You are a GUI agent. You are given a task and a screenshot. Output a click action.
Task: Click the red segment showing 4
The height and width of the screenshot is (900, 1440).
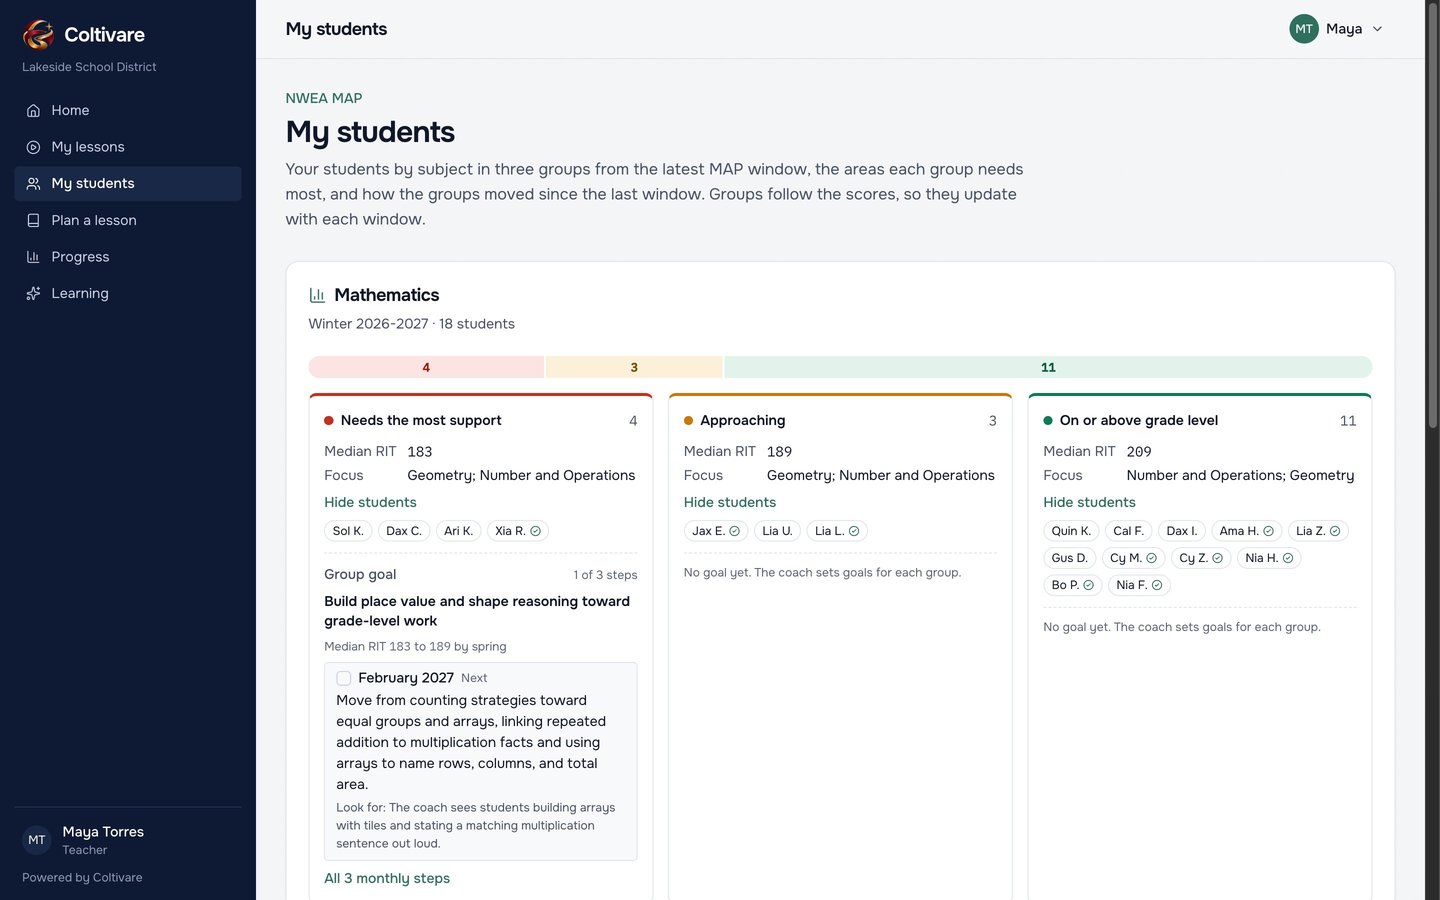coord(426,367)
